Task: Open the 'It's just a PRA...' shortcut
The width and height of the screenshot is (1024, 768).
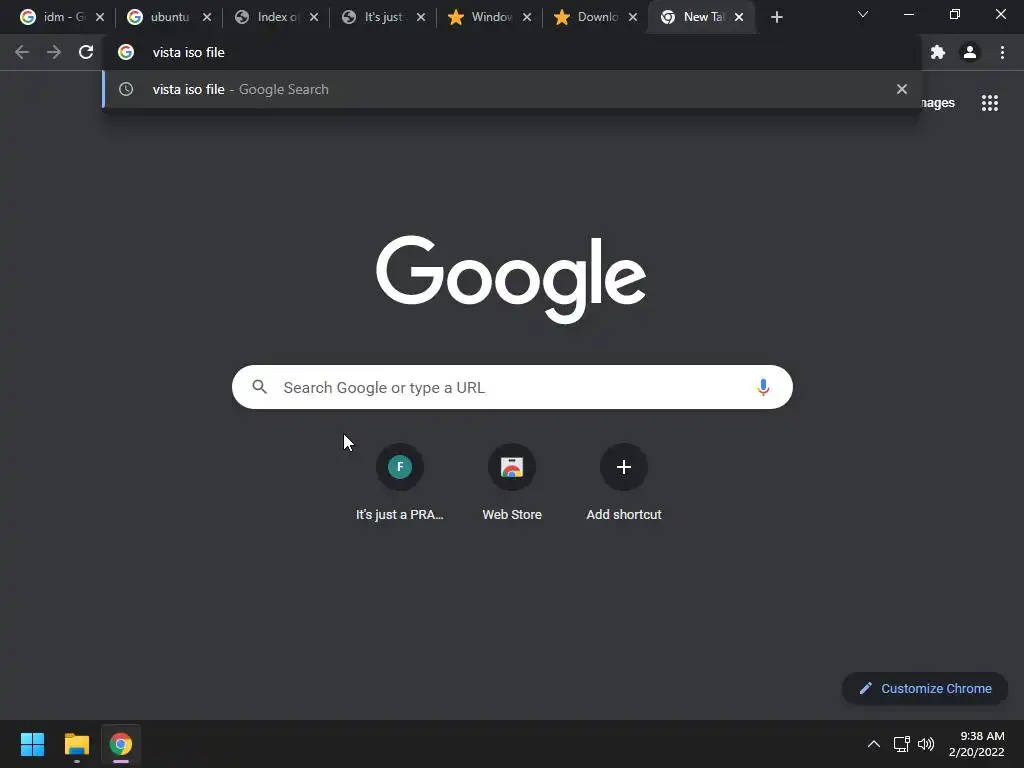Action: (x=400, y=483)
